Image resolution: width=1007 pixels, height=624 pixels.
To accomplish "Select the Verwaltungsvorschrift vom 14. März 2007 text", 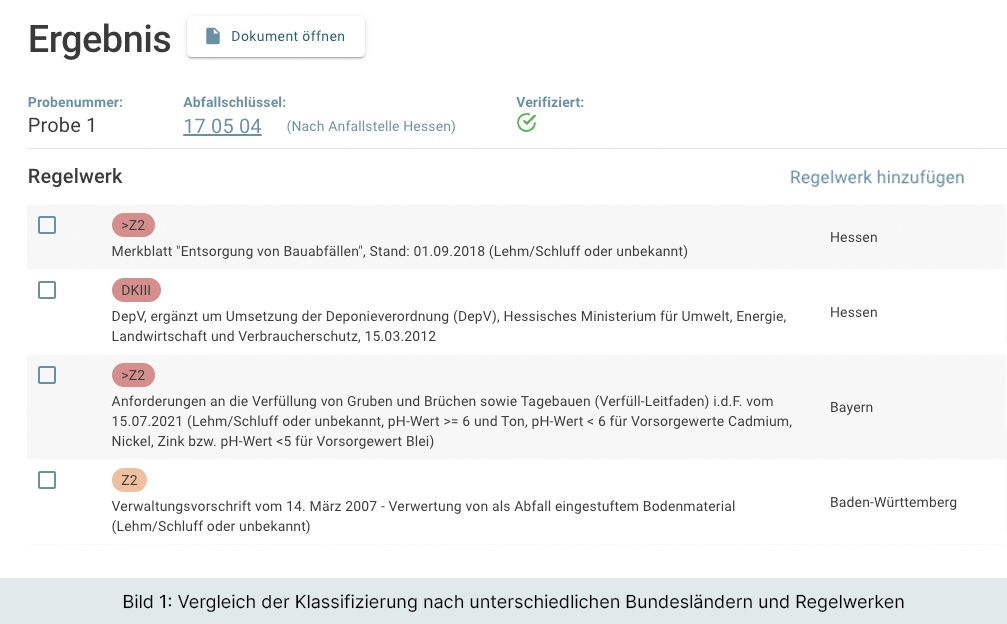I will (423, 516).
